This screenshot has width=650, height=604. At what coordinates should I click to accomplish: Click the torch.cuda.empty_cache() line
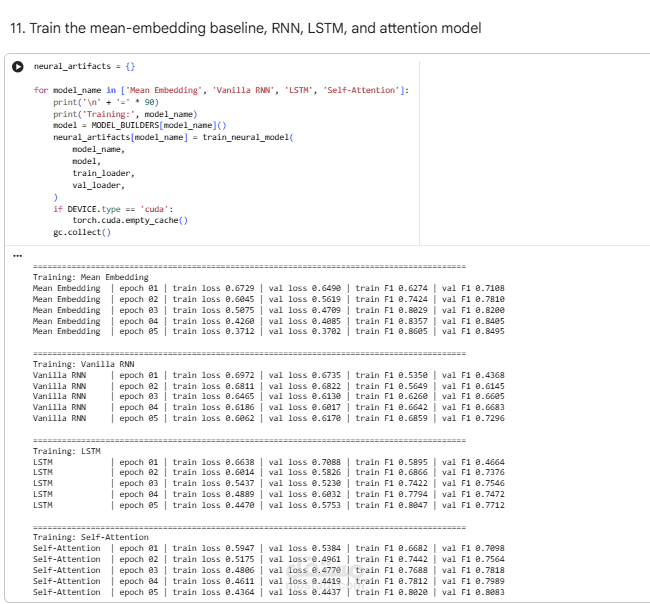pos(130,220)
